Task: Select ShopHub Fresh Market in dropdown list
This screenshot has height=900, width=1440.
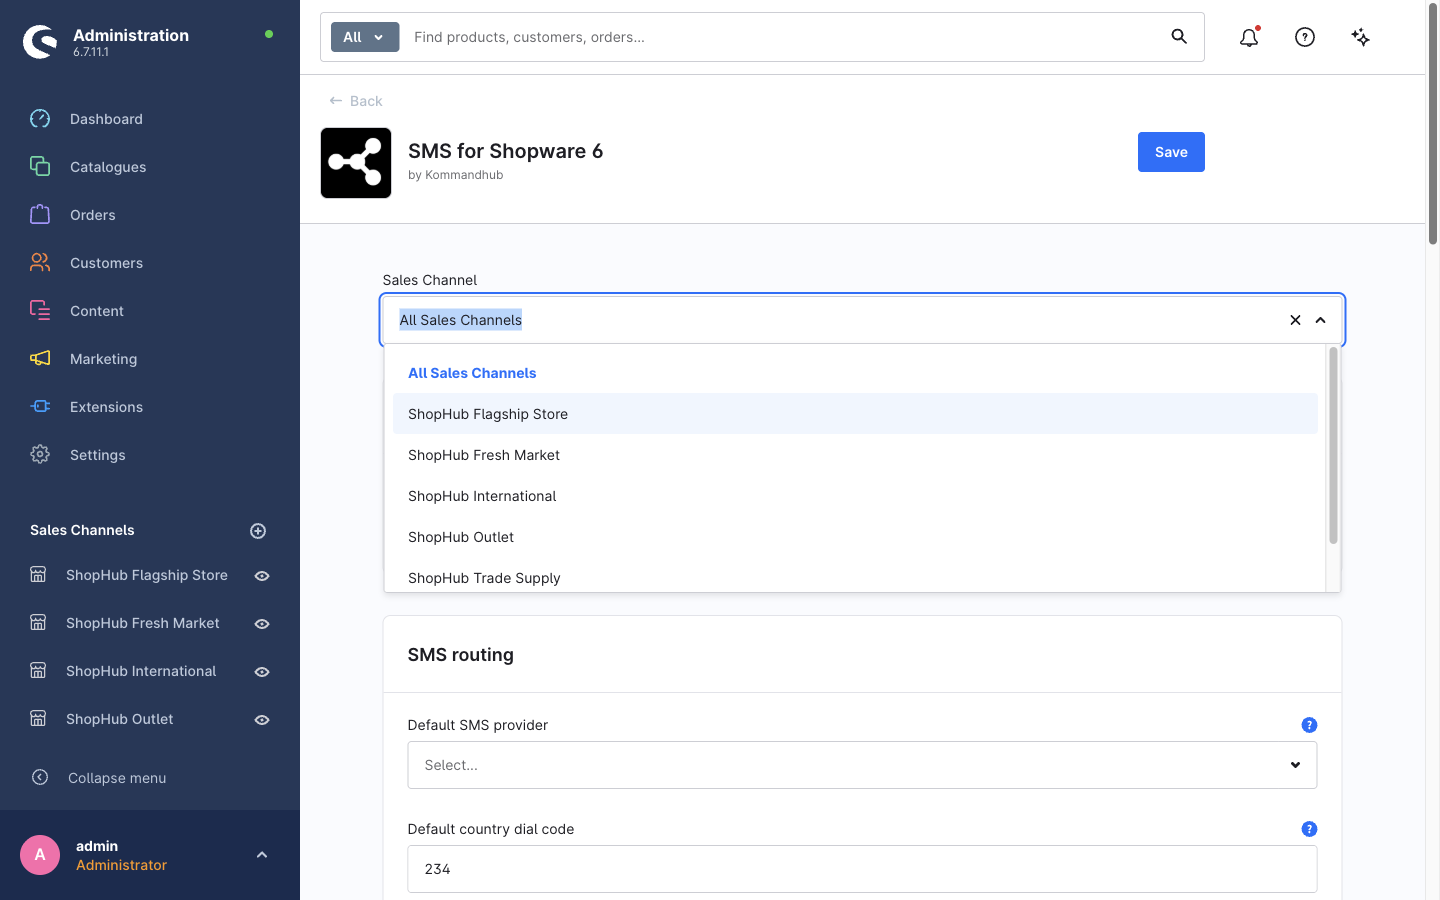Action: coord(855,455)
